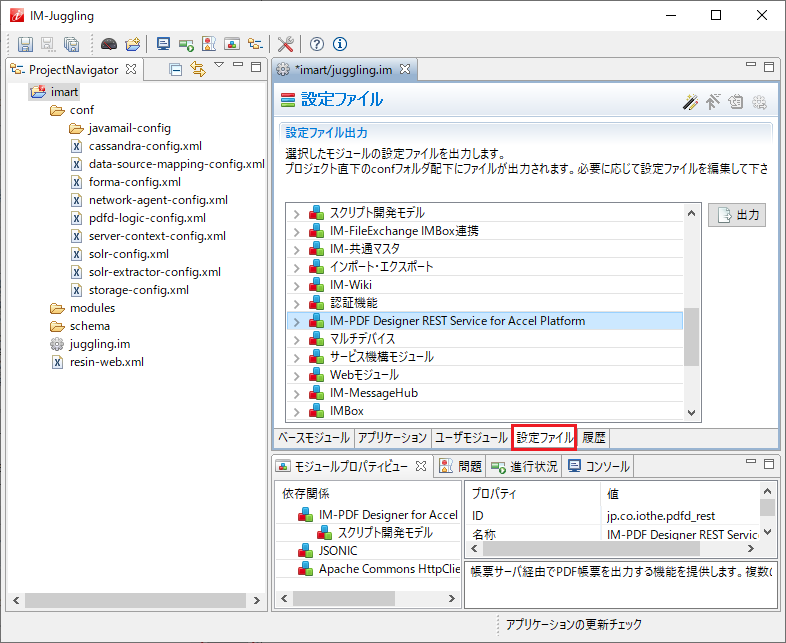Open the 進行状況 progress view tab
This screenshot has width=786, height=643.
524,467
